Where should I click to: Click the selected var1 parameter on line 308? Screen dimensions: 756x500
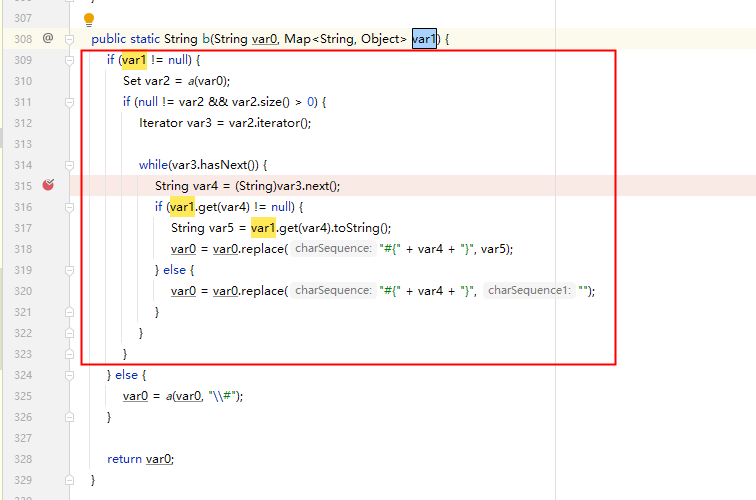[424, 39]
